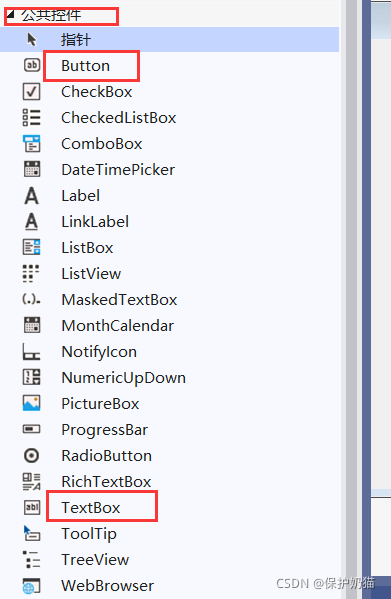This screenshot has height=599, width=391.
Task: Click the NumericUpDown control icon
Action: [x=32, y=377]
